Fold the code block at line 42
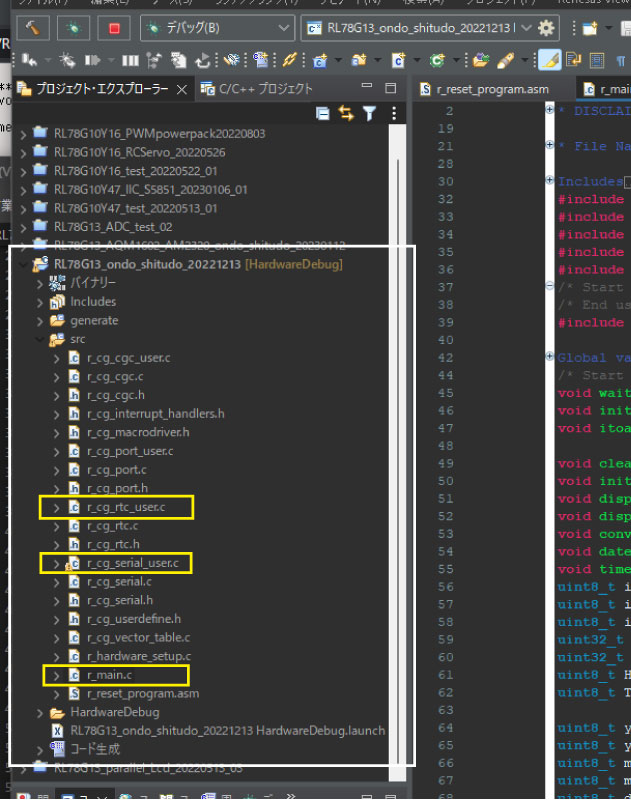Screen dimensions: 631x800 [550, 357]
